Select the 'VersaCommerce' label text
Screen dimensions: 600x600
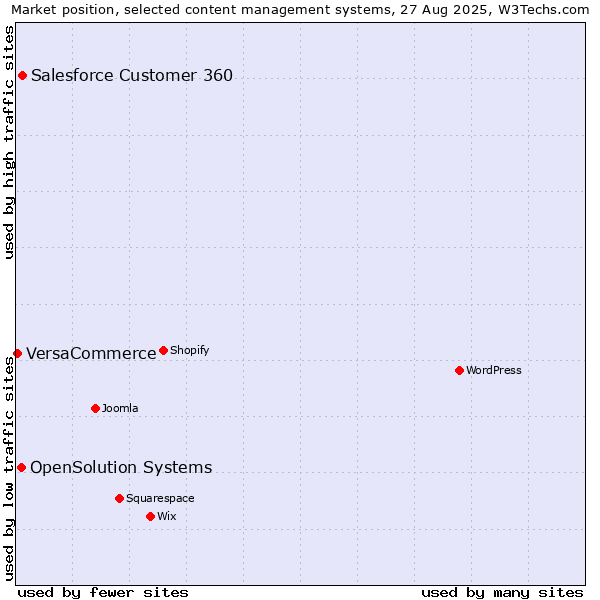[x=91, y=353]
